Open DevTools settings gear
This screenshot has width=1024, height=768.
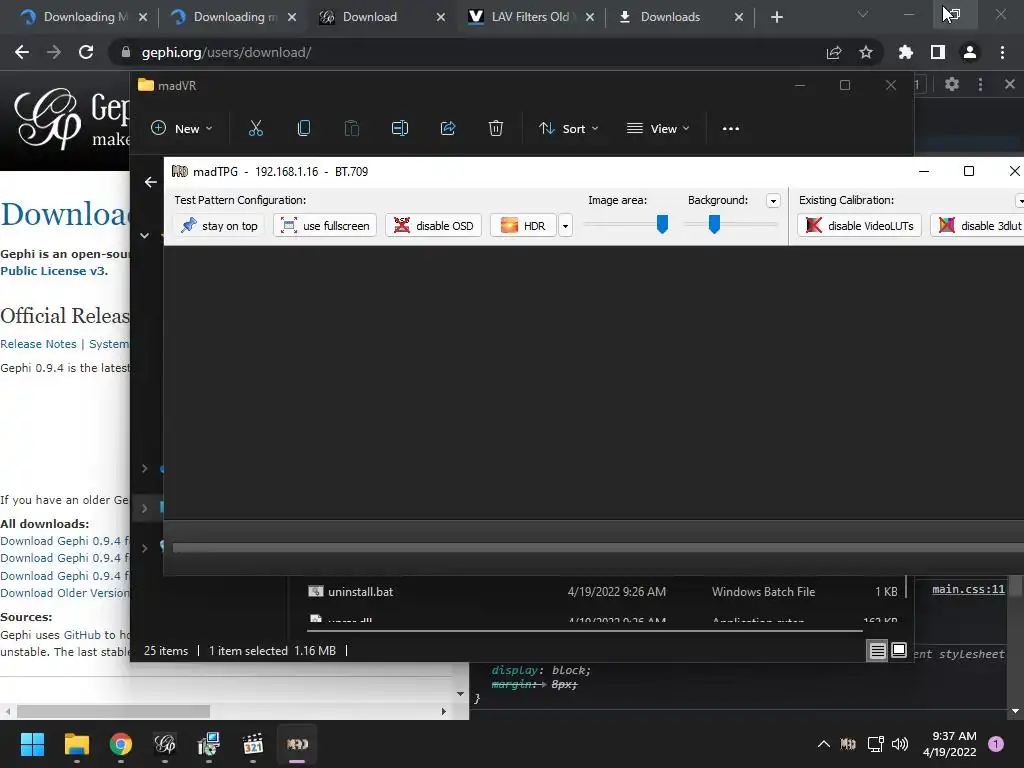click(952, 84)
